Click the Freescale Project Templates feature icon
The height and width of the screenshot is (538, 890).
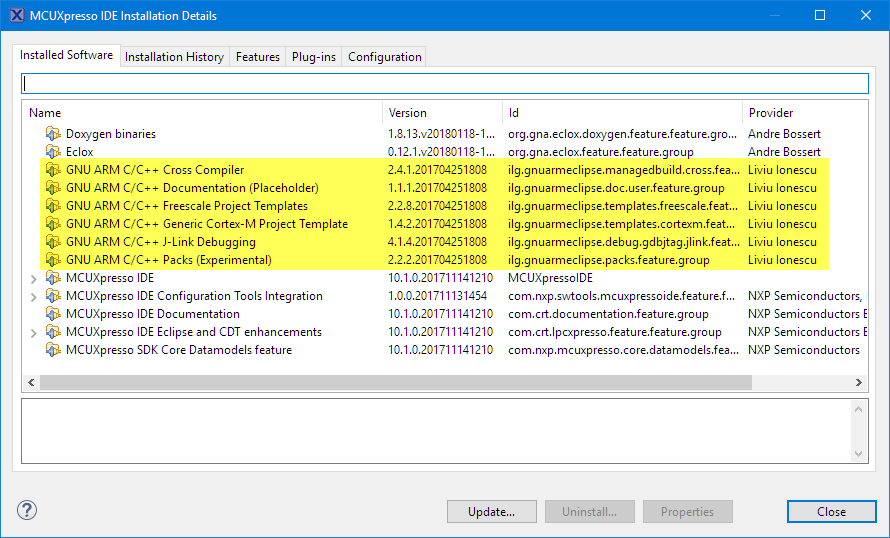53,206
